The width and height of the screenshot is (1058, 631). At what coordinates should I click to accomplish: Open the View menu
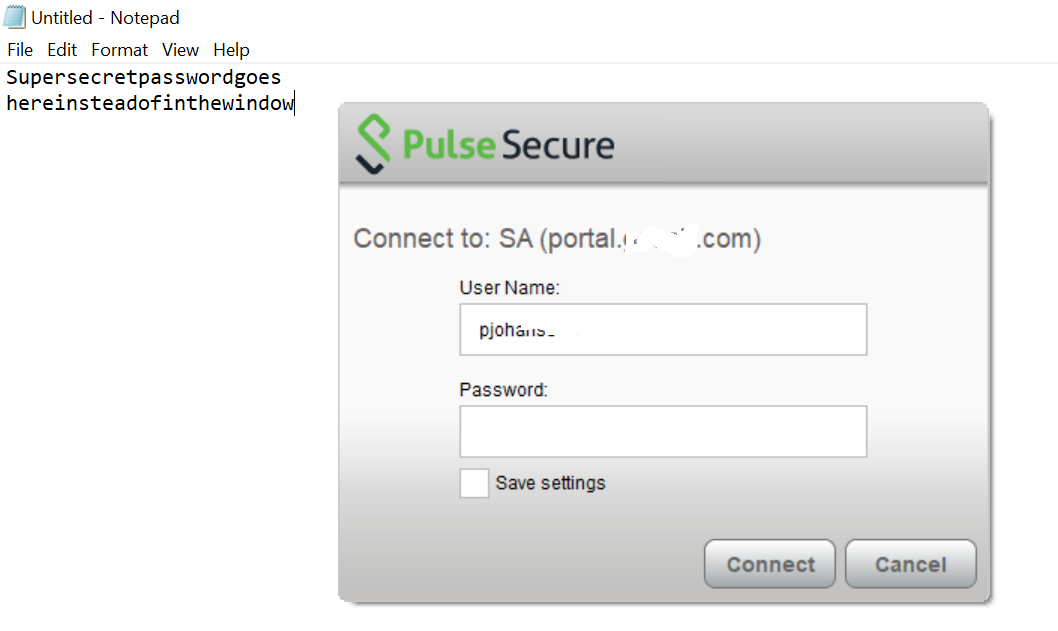click(180, 50)
